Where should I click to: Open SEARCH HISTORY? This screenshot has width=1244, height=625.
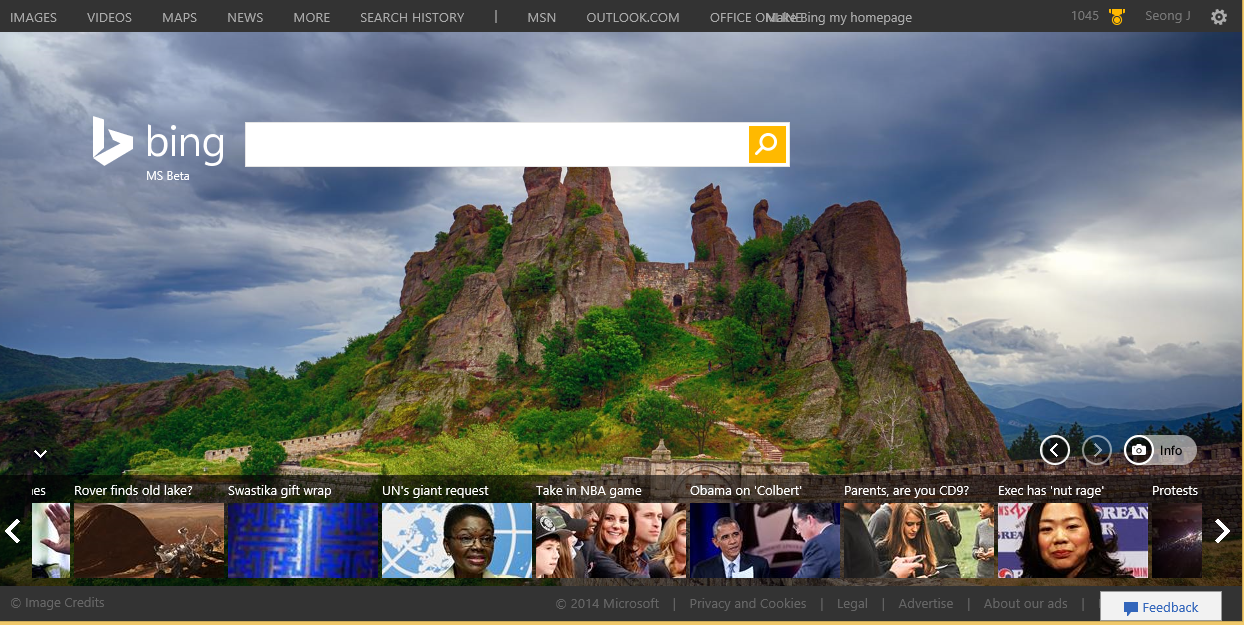point(412,17)
